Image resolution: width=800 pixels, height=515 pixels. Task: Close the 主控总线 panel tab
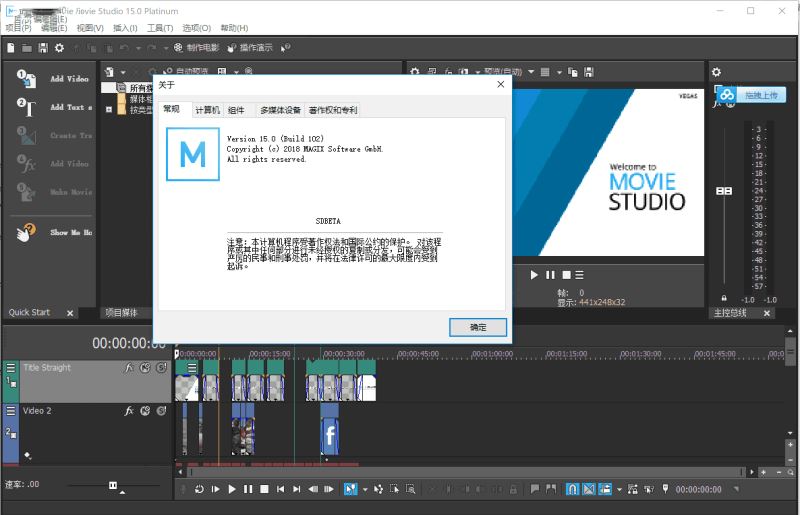[x=767, y=313]
